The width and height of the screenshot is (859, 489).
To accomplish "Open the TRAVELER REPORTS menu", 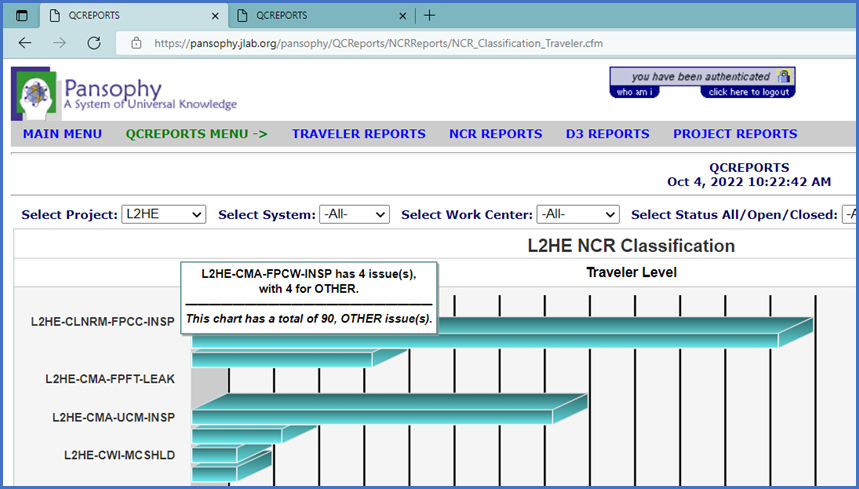I will (x=358, y=134).
